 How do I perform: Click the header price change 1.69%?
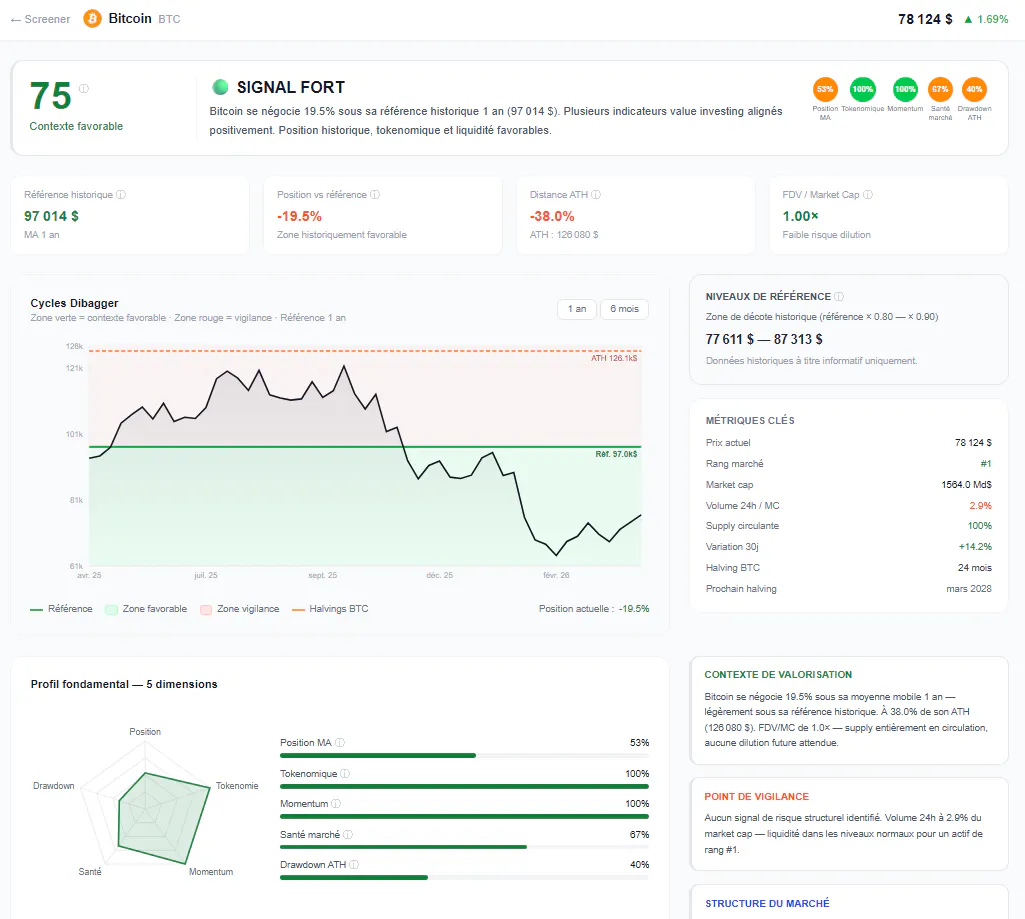point(986,19)
